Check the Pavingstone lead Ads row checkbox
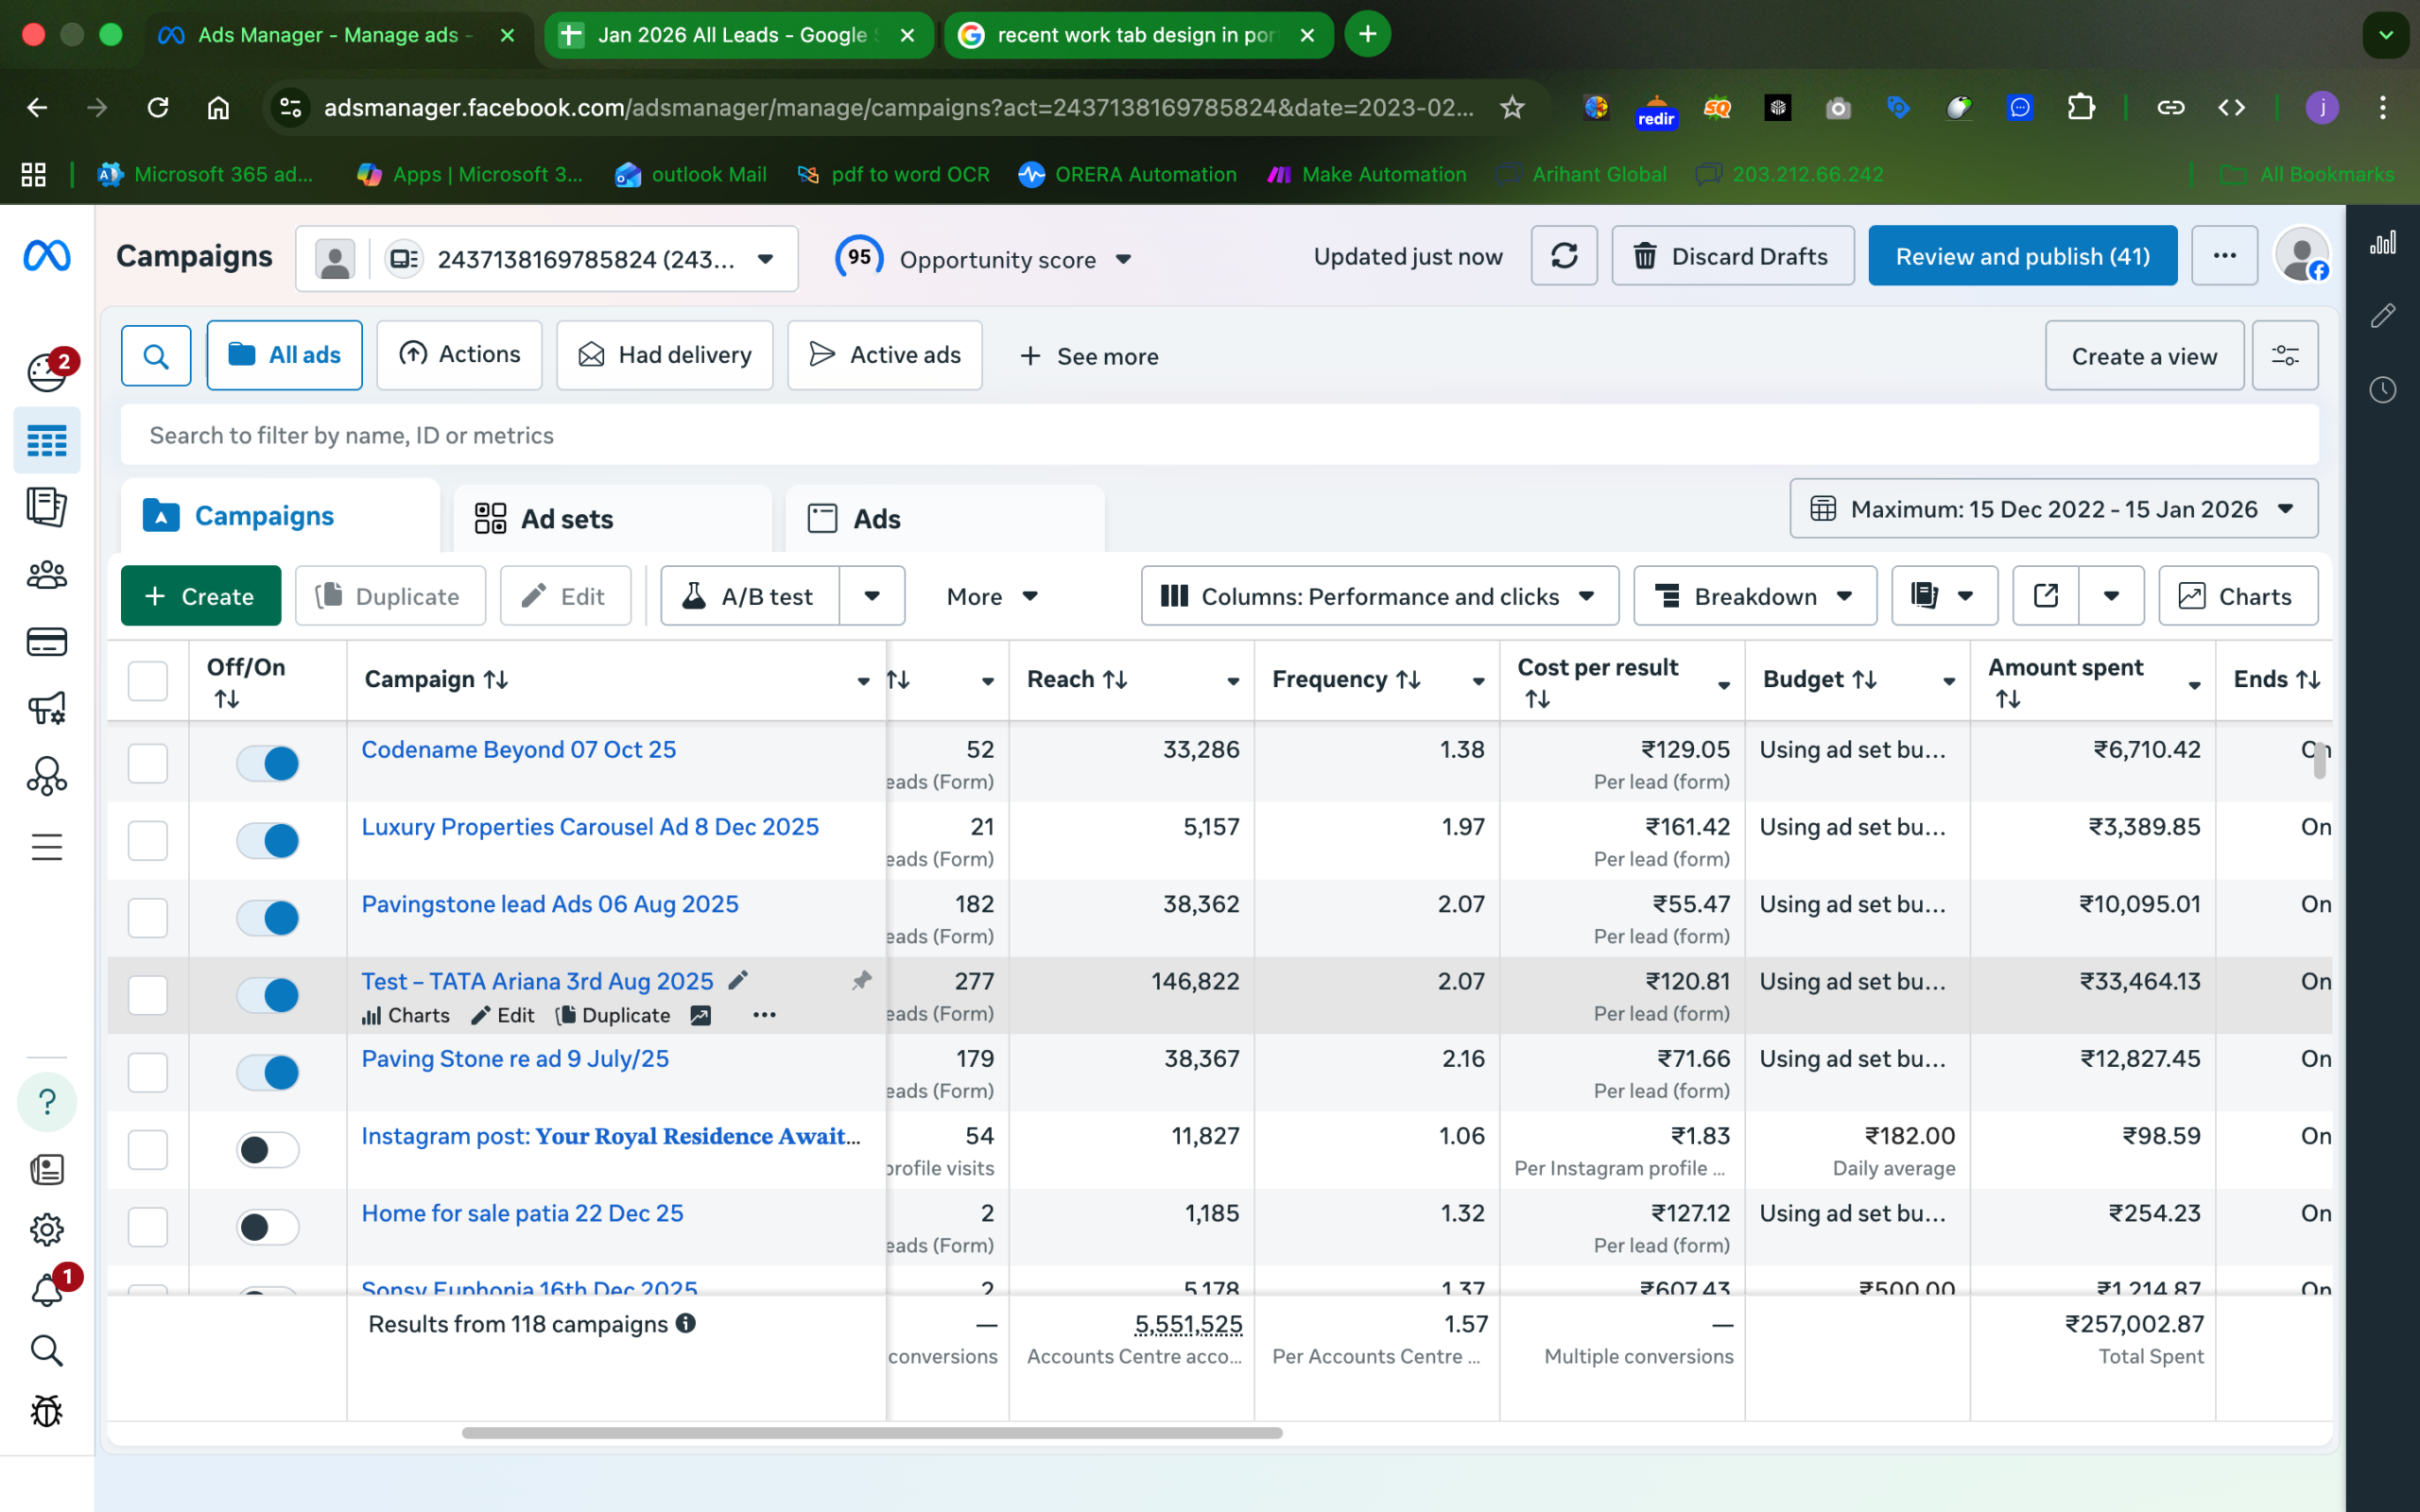This screenshot has width=2420, height=1512. point(148,918)
